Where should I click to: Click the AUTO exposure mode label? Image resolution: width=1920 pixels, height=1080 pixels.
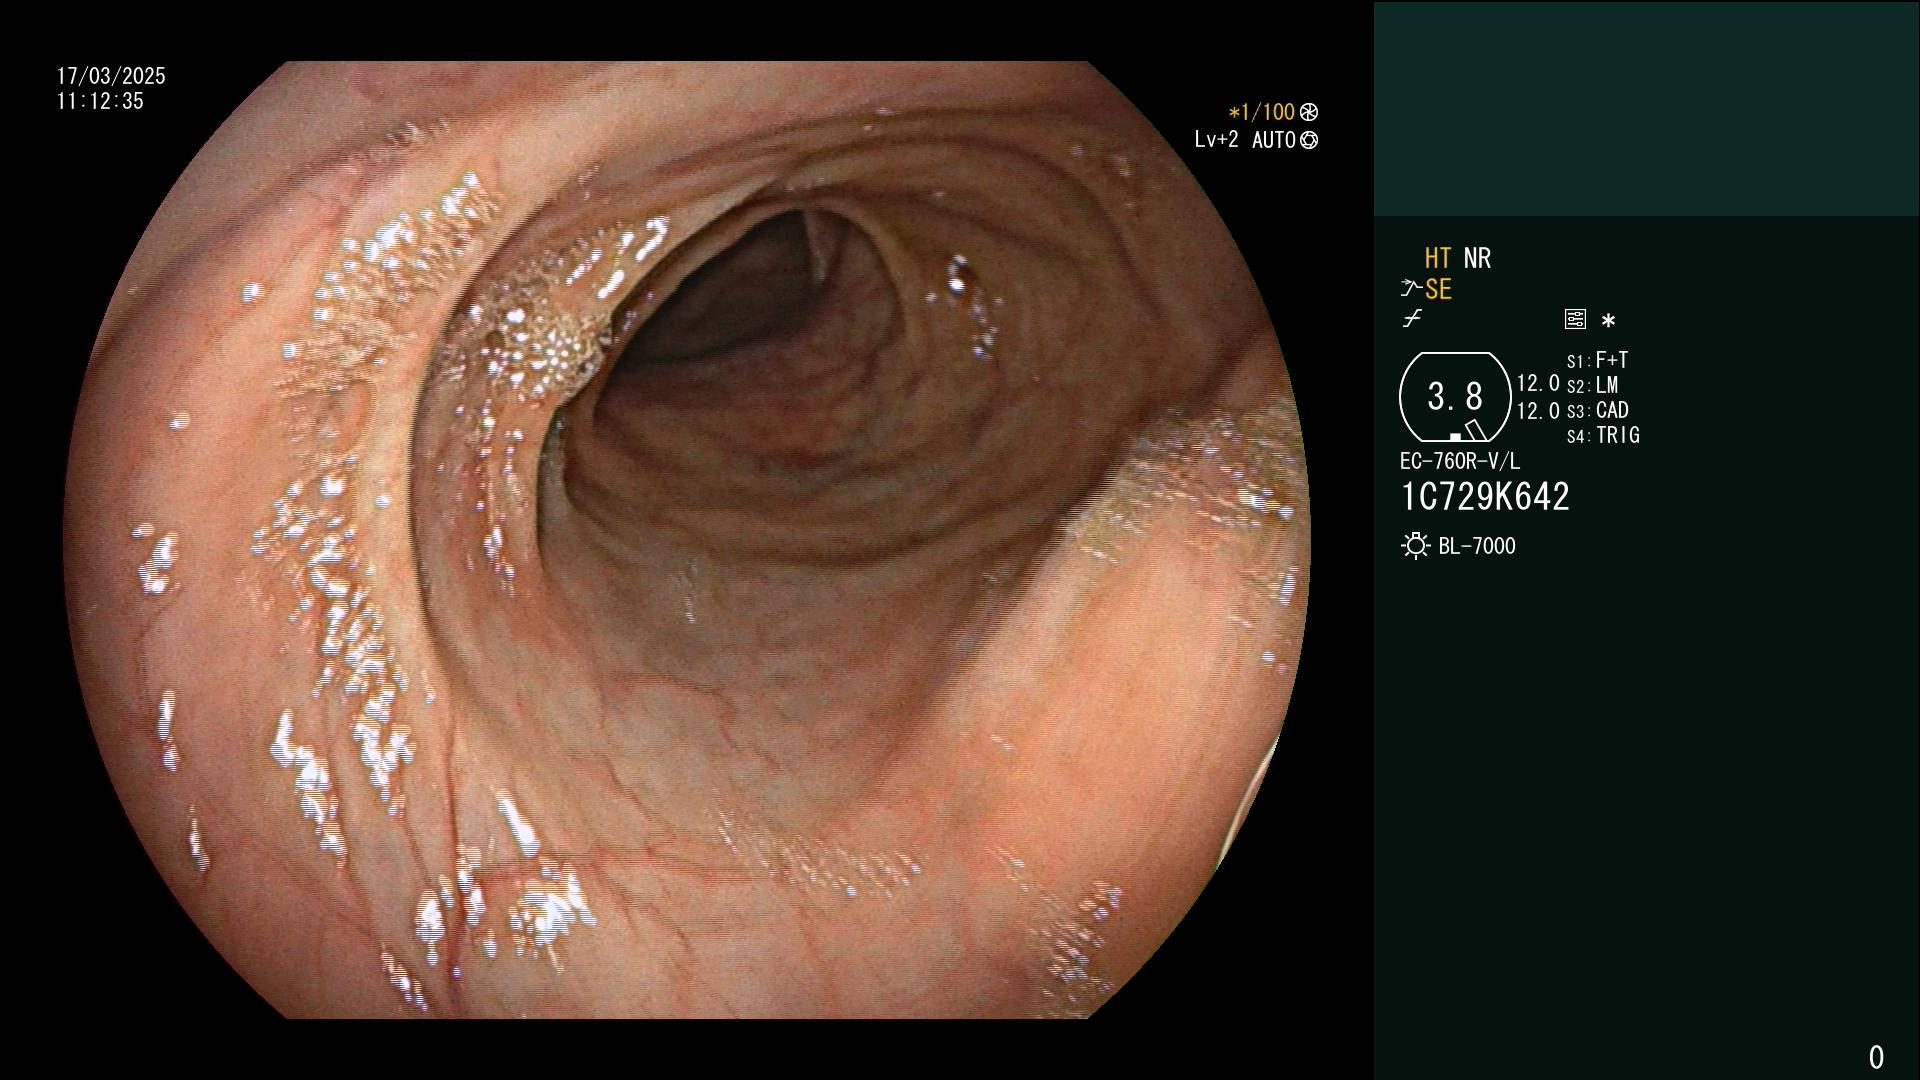(1273, 140)
